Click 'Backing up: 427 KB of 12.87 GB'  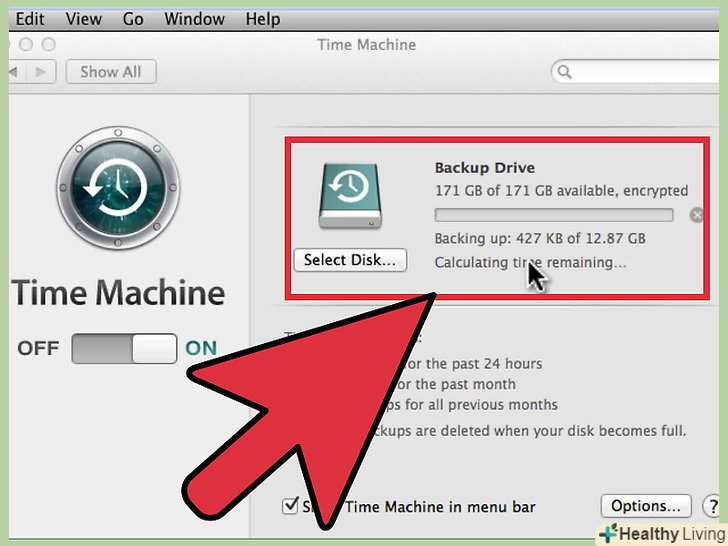point(540,239)
